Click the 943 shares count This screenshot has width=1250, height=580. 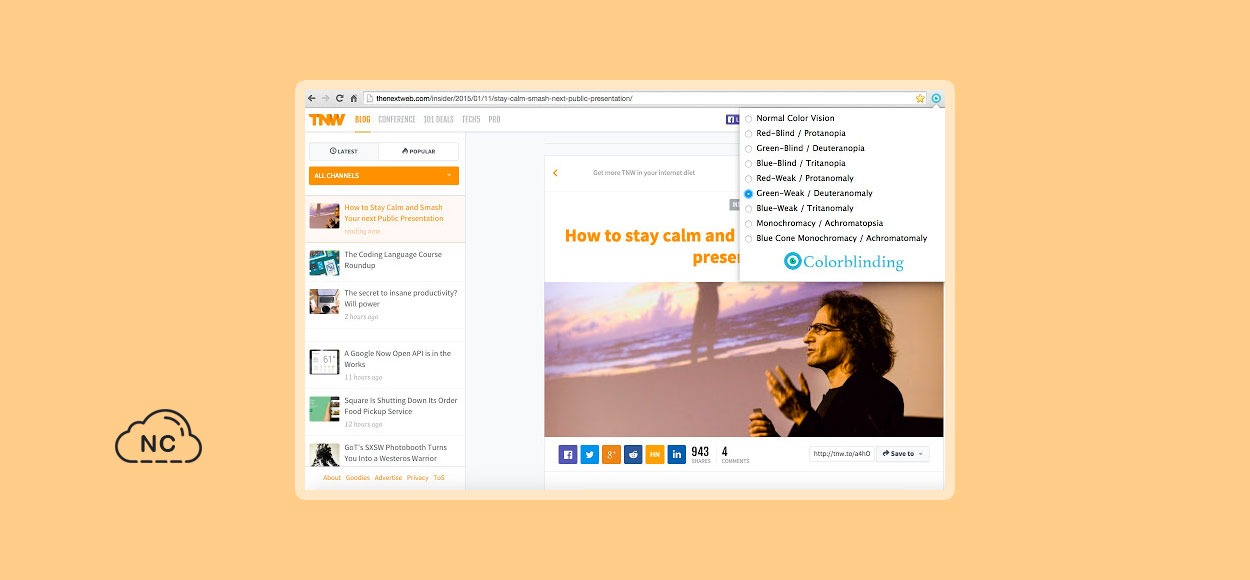[700, 455]
